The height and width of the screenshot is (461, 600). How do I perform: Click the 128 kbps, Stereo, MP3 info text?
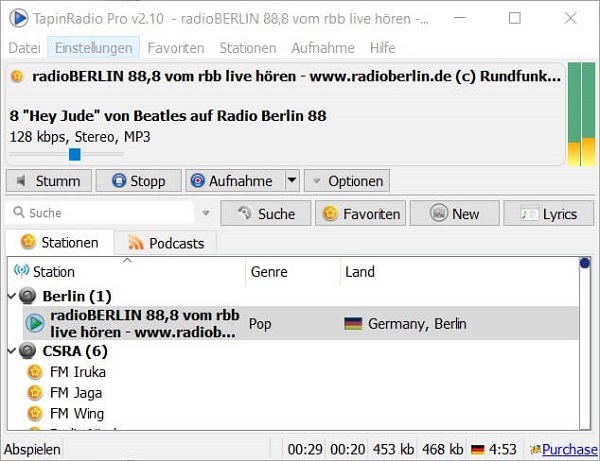point(80,137)
